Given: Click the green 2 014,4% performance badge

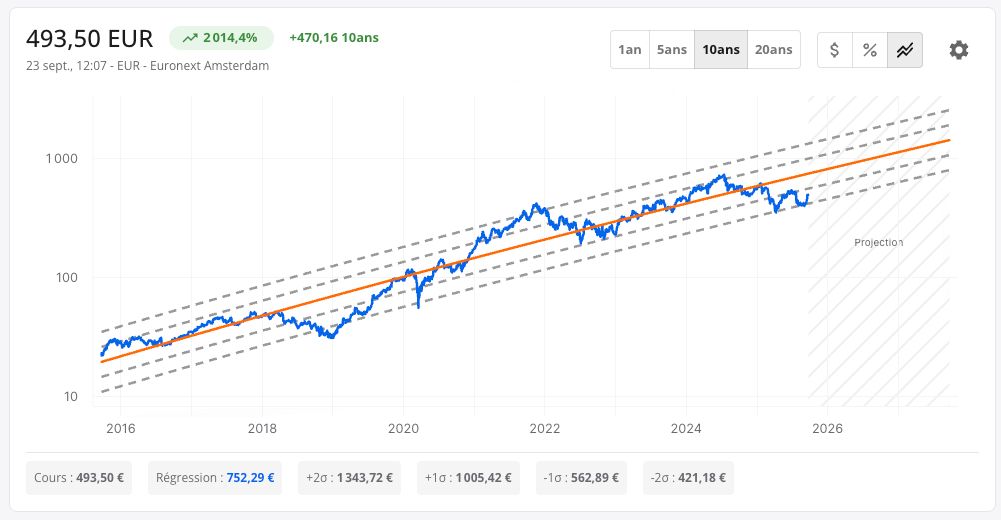Looking at the screenshot, I should click(x=222, y=38).
